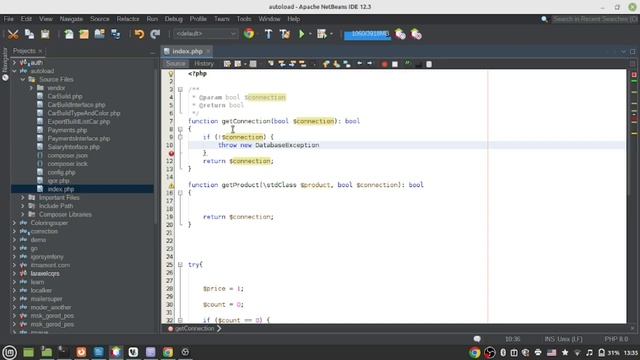Collapse the code fold at the try block, line 25

tap(180, 265)
